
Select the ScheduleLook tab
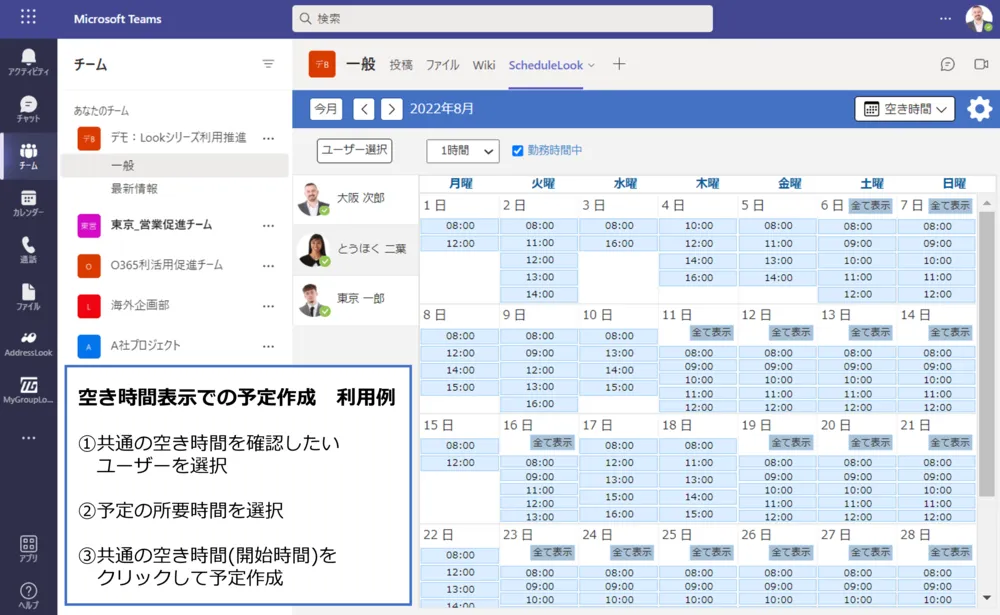click(x=546, y=64)
